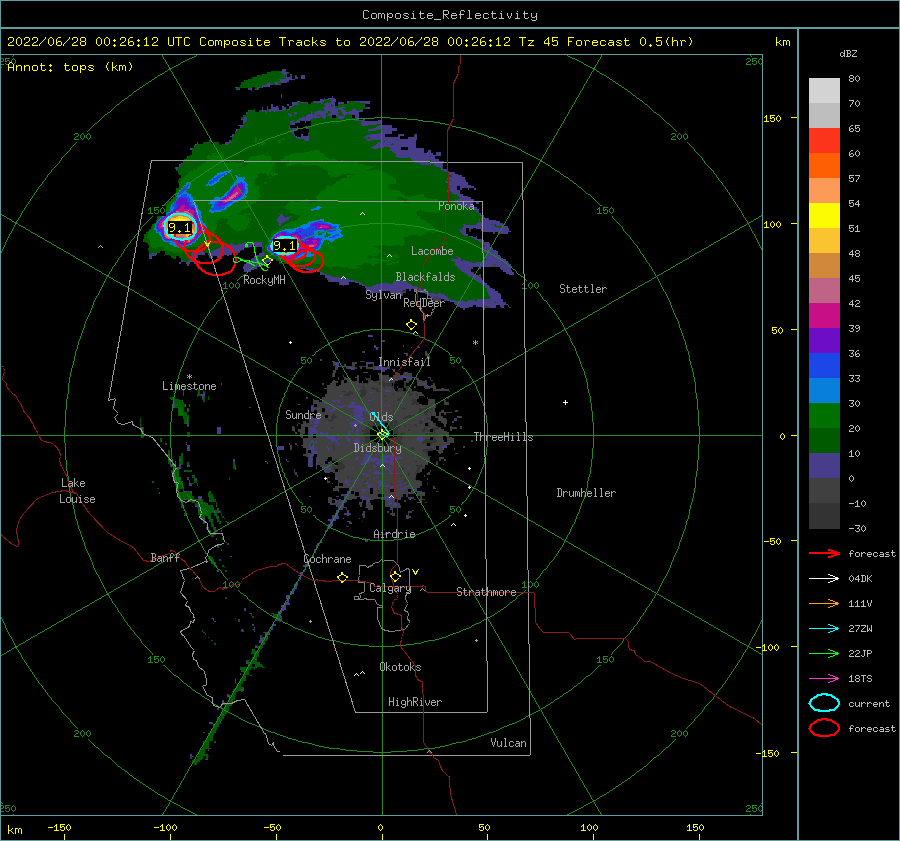Screen dimensions: 900x841
Task: Select the Drumheller label
Action: click(x=586, y=493)
